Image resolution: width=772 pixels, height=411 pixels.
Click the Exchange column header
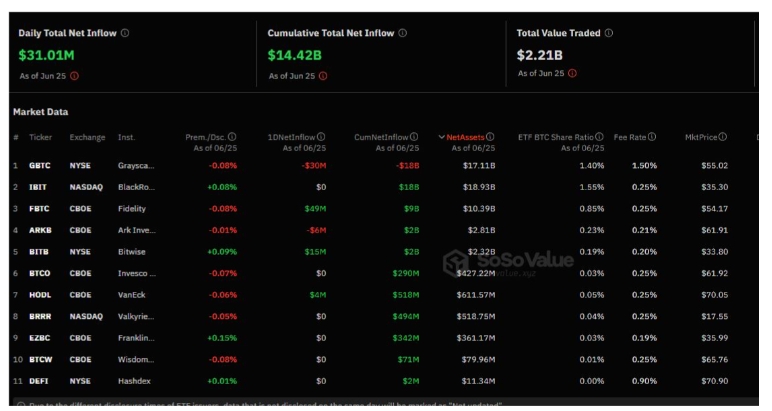pos(87,137)
